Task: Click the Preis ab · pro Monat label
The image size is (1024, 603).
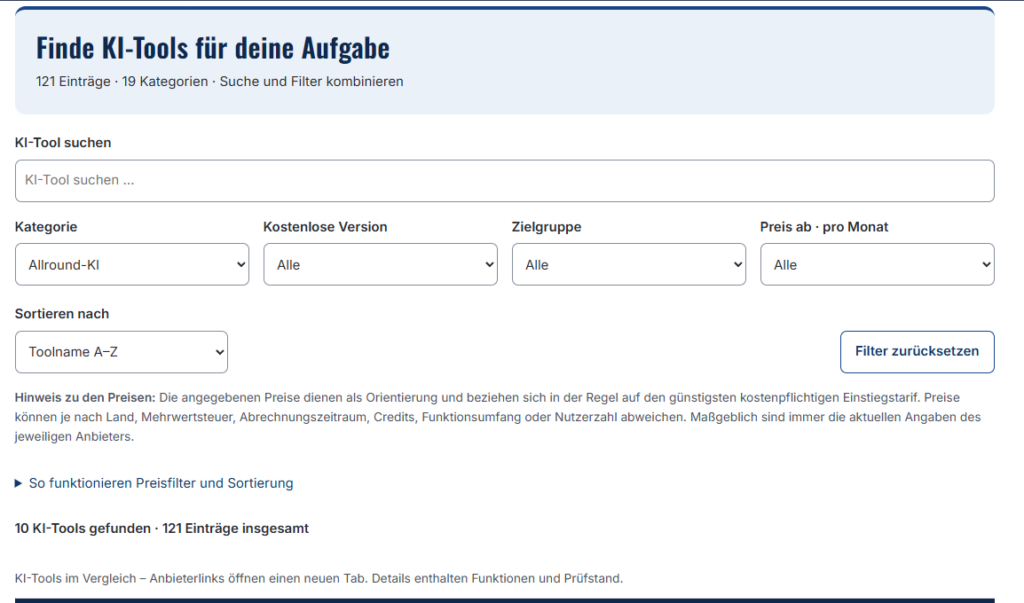Action: (824, 227)
